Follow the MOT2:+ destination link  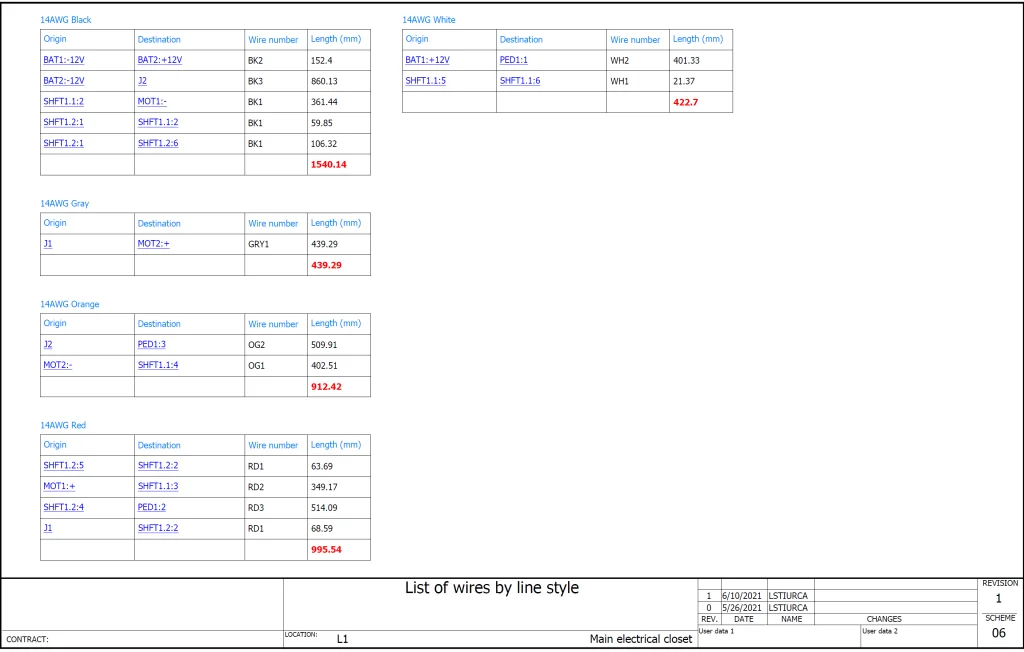(153, 244)
